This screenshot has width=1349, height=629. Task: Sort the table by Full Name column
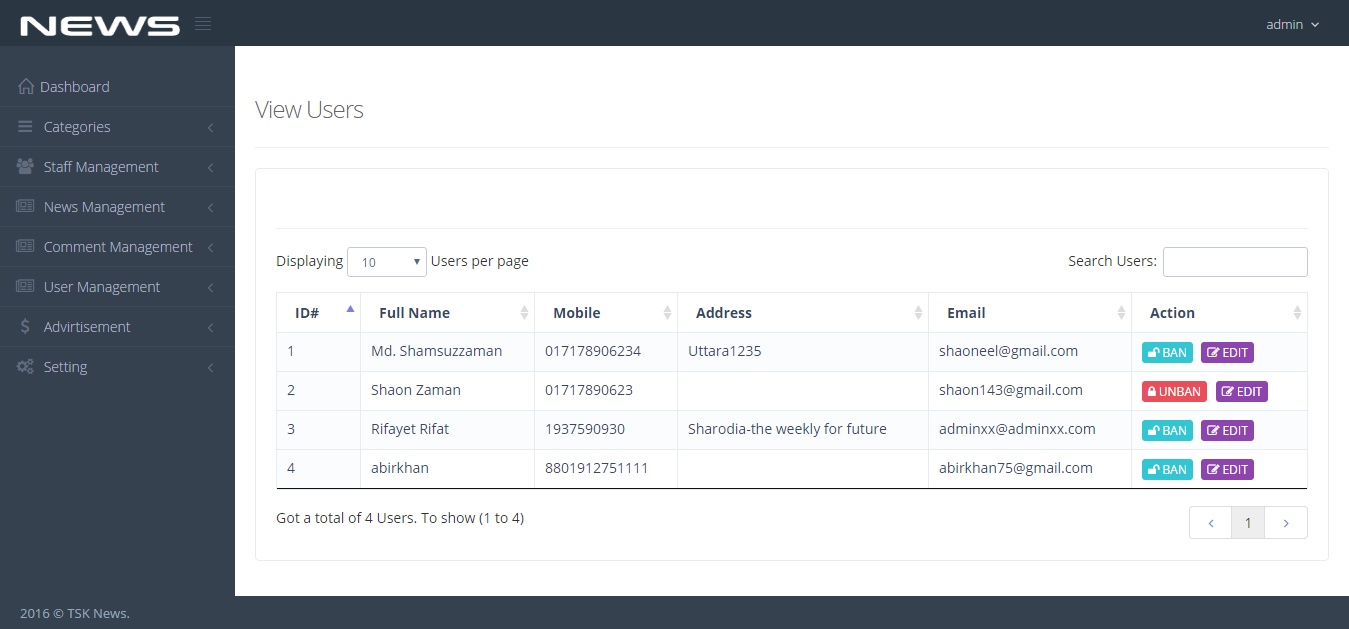[x=446, y=313]
